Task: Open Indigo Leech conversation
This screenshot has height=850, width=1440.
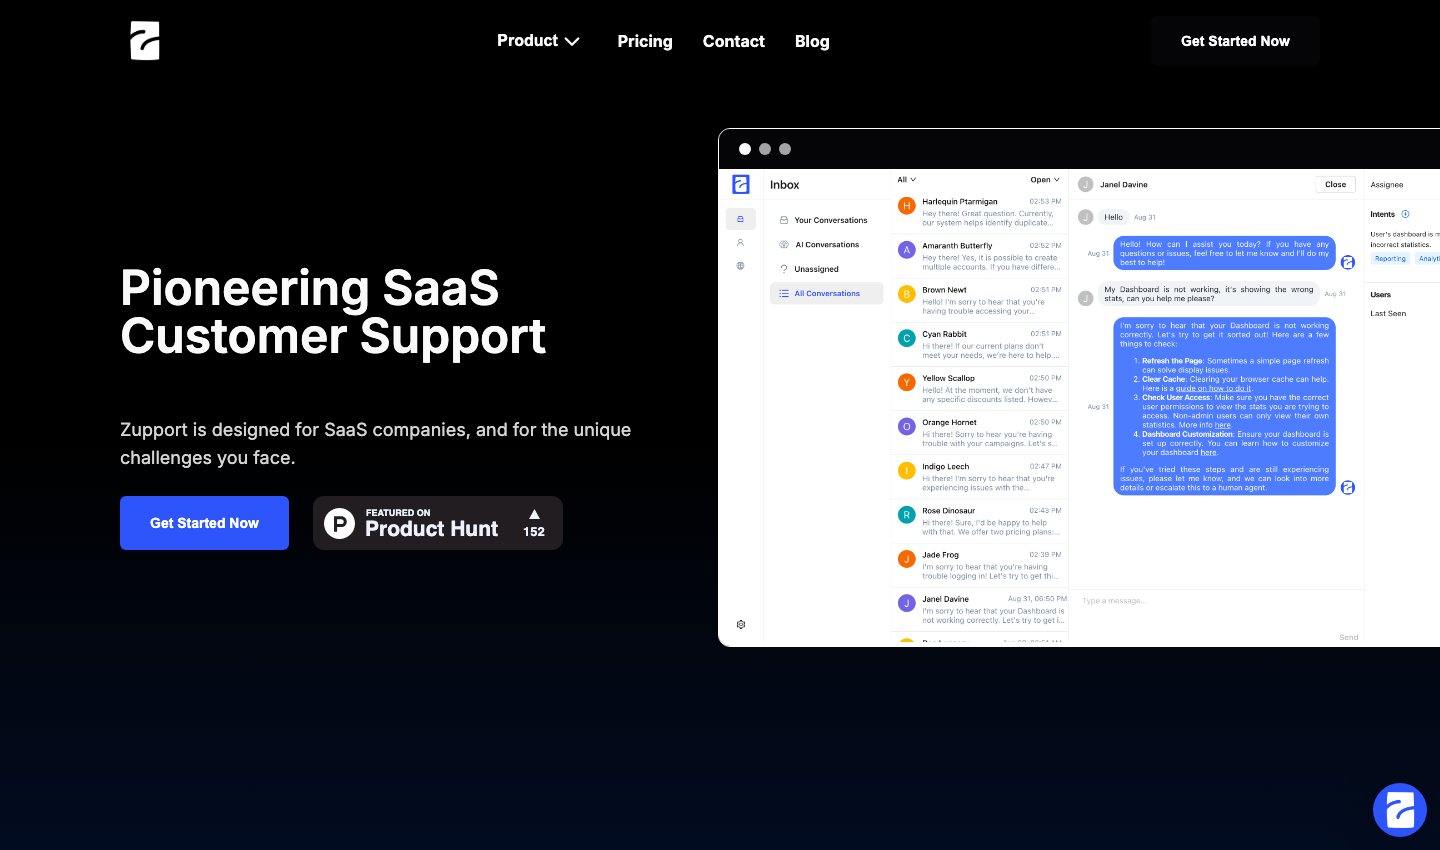Action: (979, 476)
